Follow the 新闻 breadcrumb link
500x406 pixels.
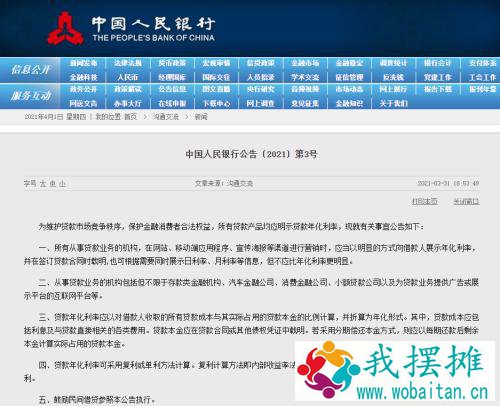coord(201,117)
